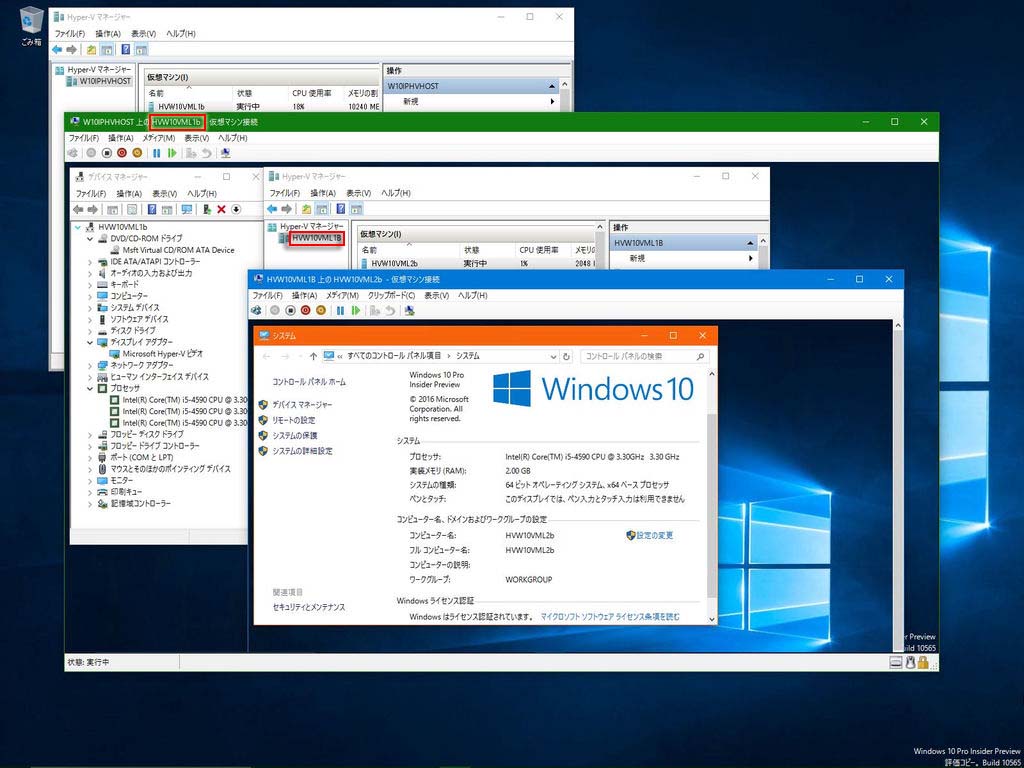Image resolution: width=1024 pixels, height=768 pixels.
Task: Collapse the DVD/CD-ROM ドライブ node
Action: (x=90, y=239)
